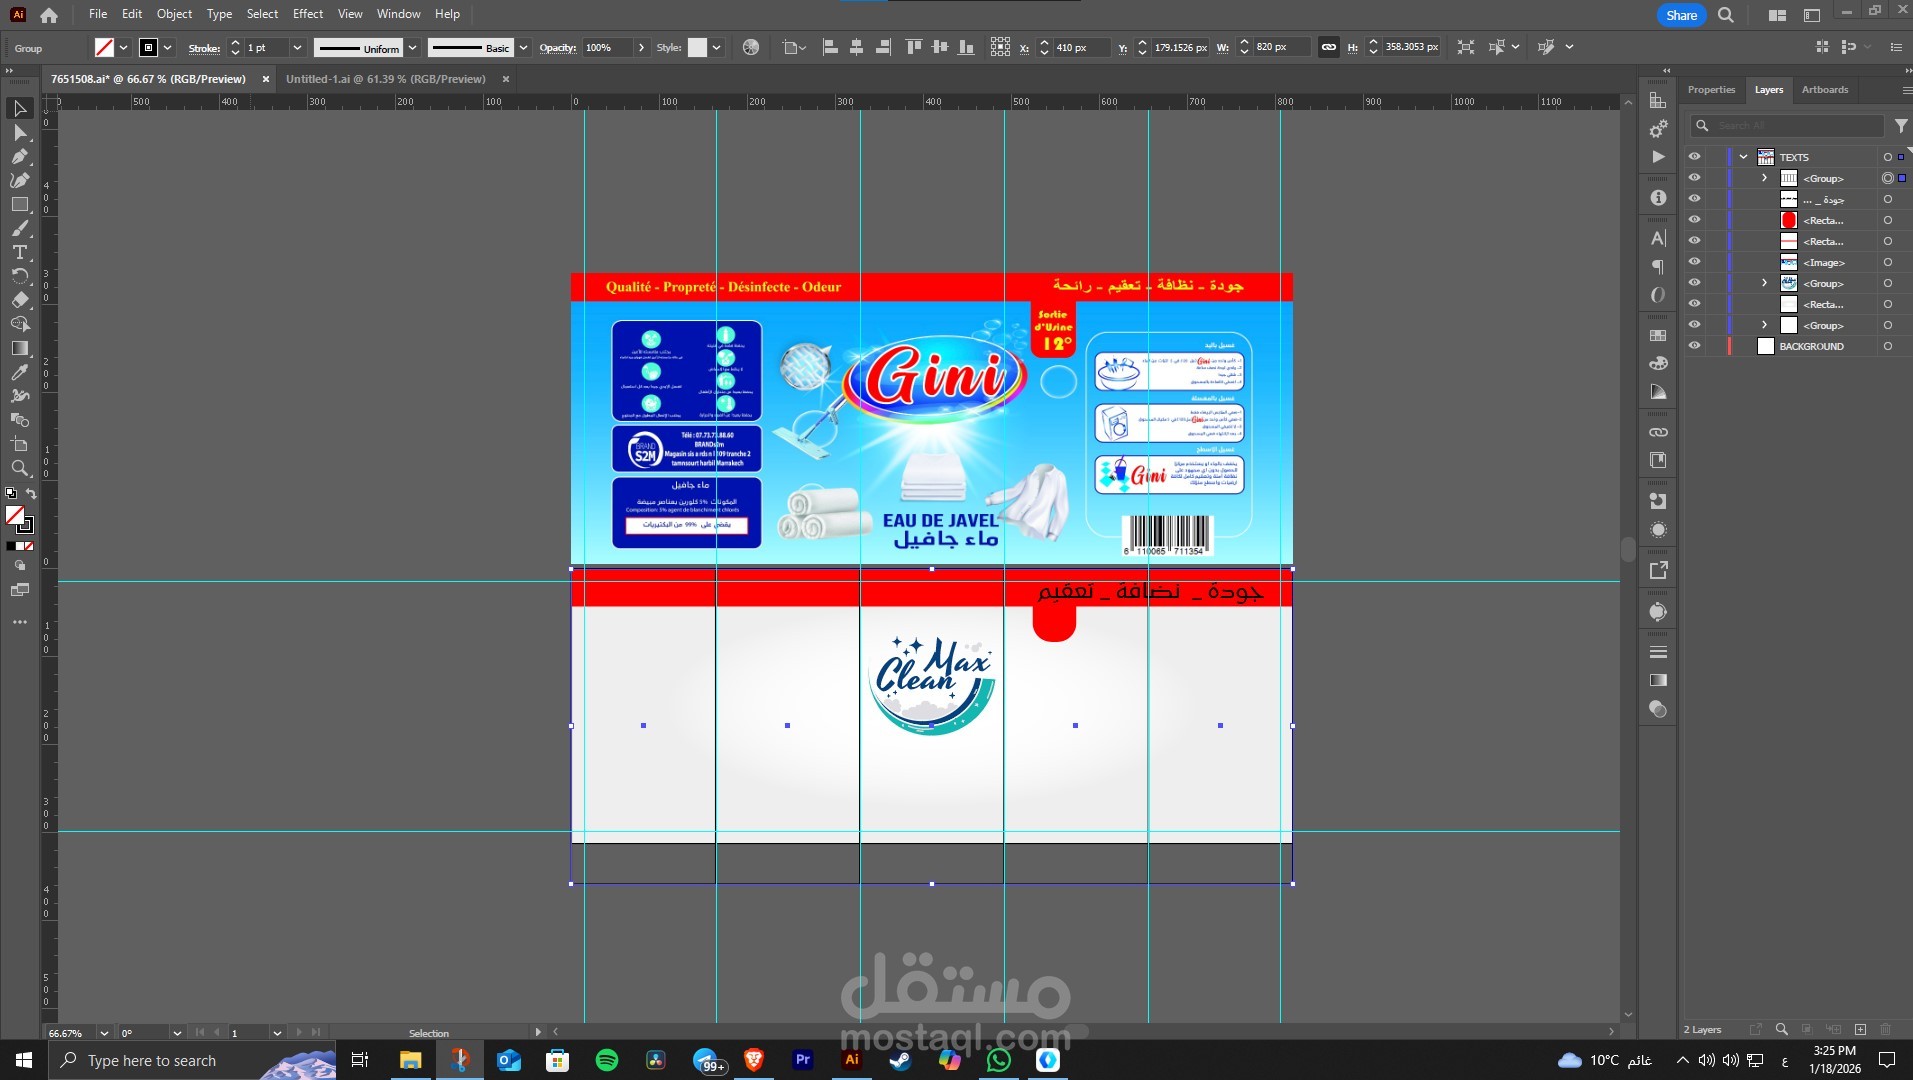The height and width of the screenshot is (1080, 1913).
Task: Expand the first <Group> under TEXTS
Action: pos(1764,178)
